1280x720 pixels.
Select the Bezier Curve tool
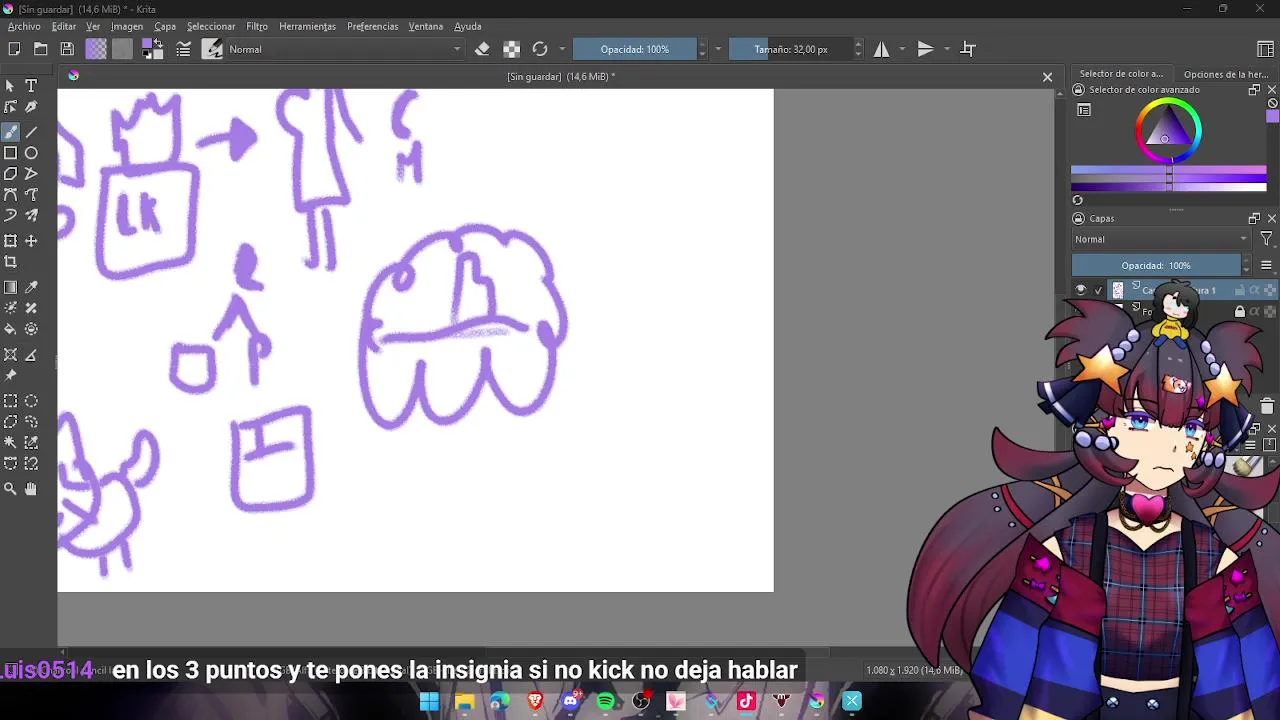pyautogui.click(x=10, y=194)
